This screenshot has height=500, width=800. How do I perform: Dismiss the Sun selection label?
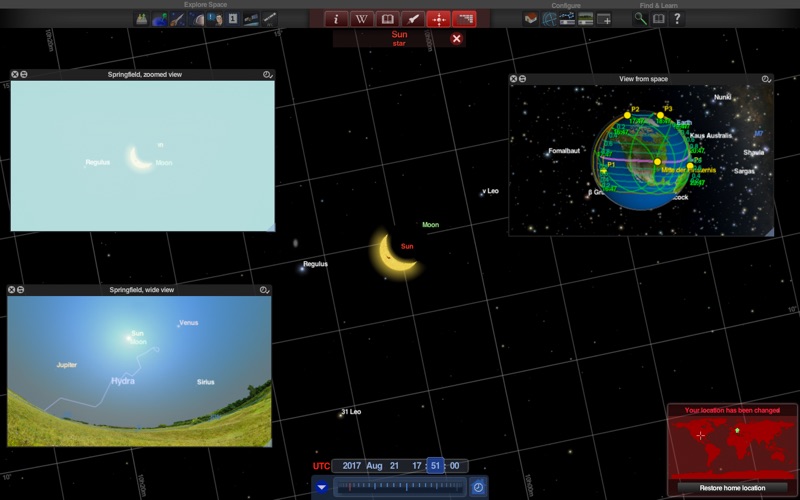click(457, 39)
